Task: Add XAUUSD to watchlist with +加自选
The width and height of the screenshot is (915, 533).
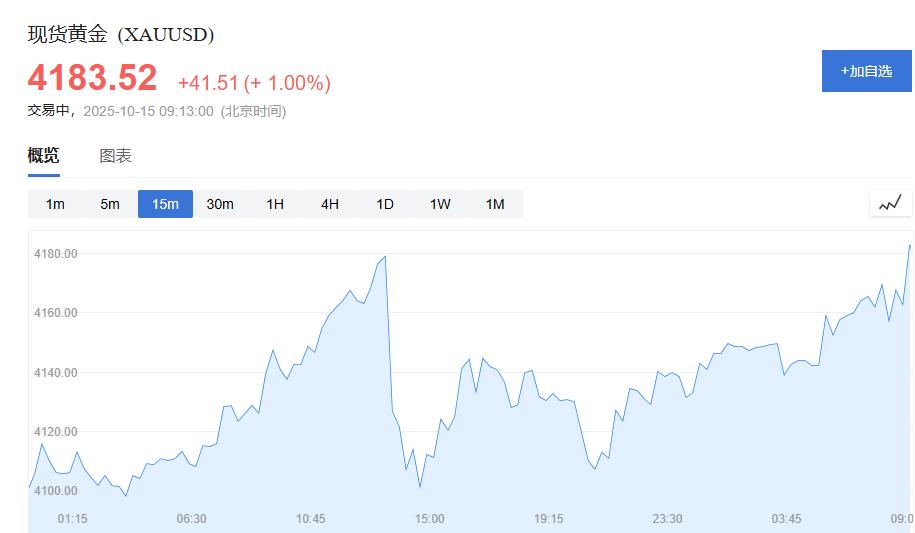Action: [866, 71]
